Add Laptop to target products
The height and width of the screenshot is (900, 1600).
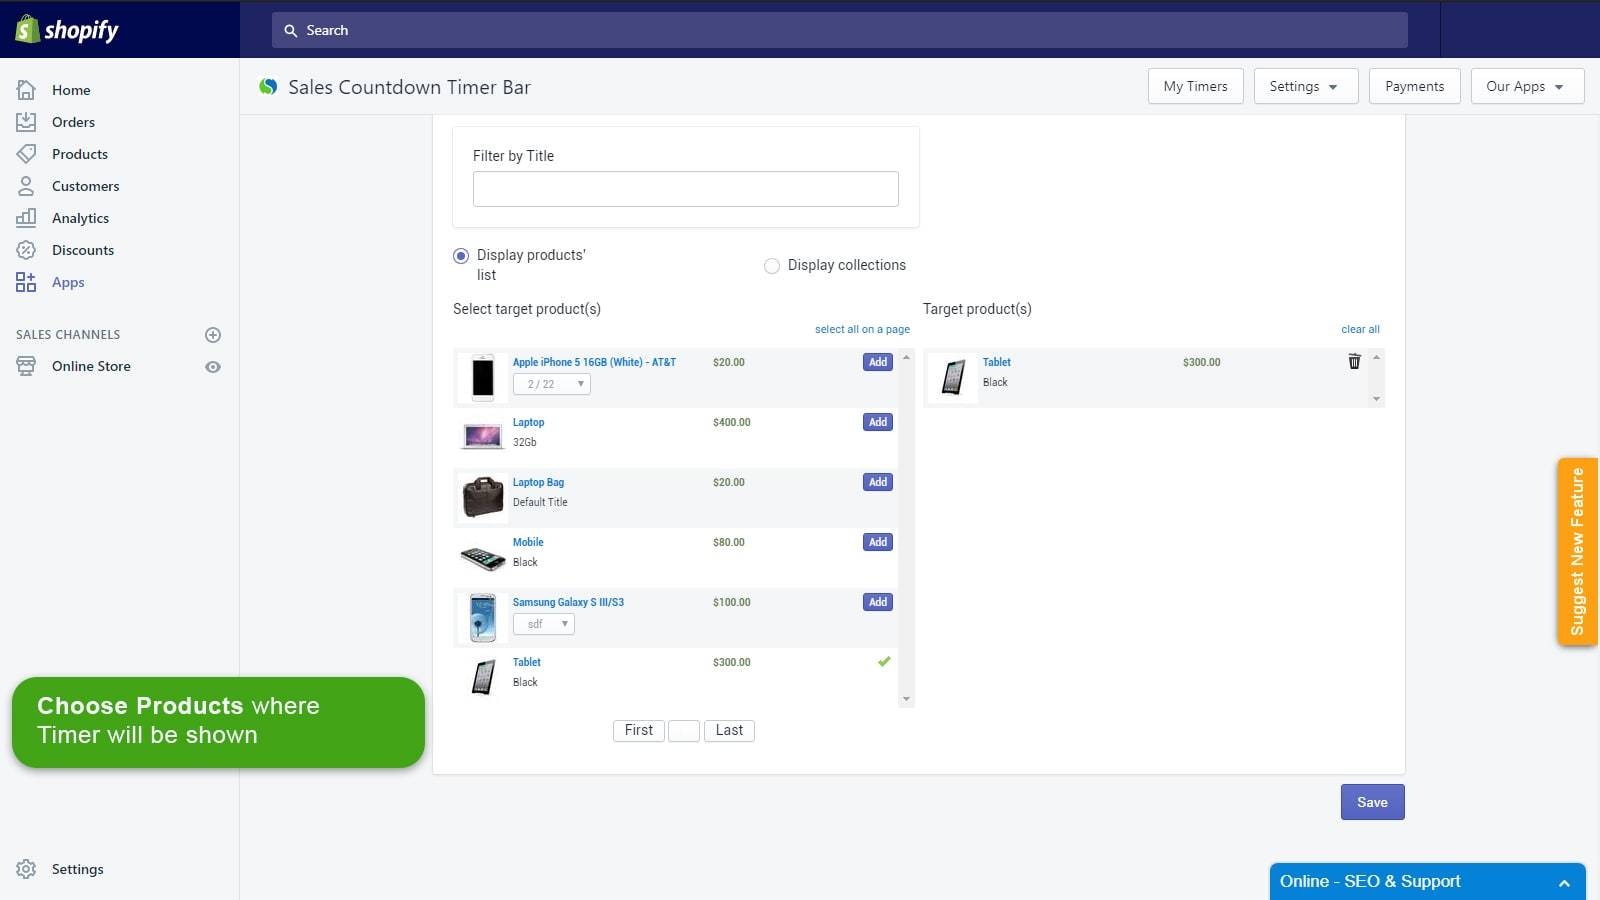878,422
